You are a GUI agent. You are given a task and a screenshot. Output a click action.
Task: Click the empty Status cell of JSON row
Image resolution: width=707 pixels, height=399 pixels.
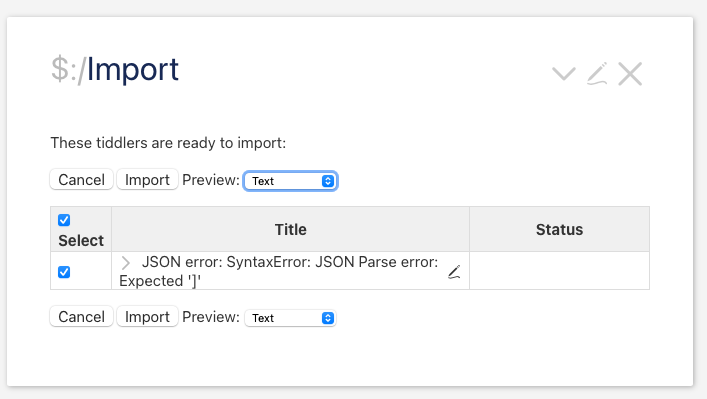(560, 271)
